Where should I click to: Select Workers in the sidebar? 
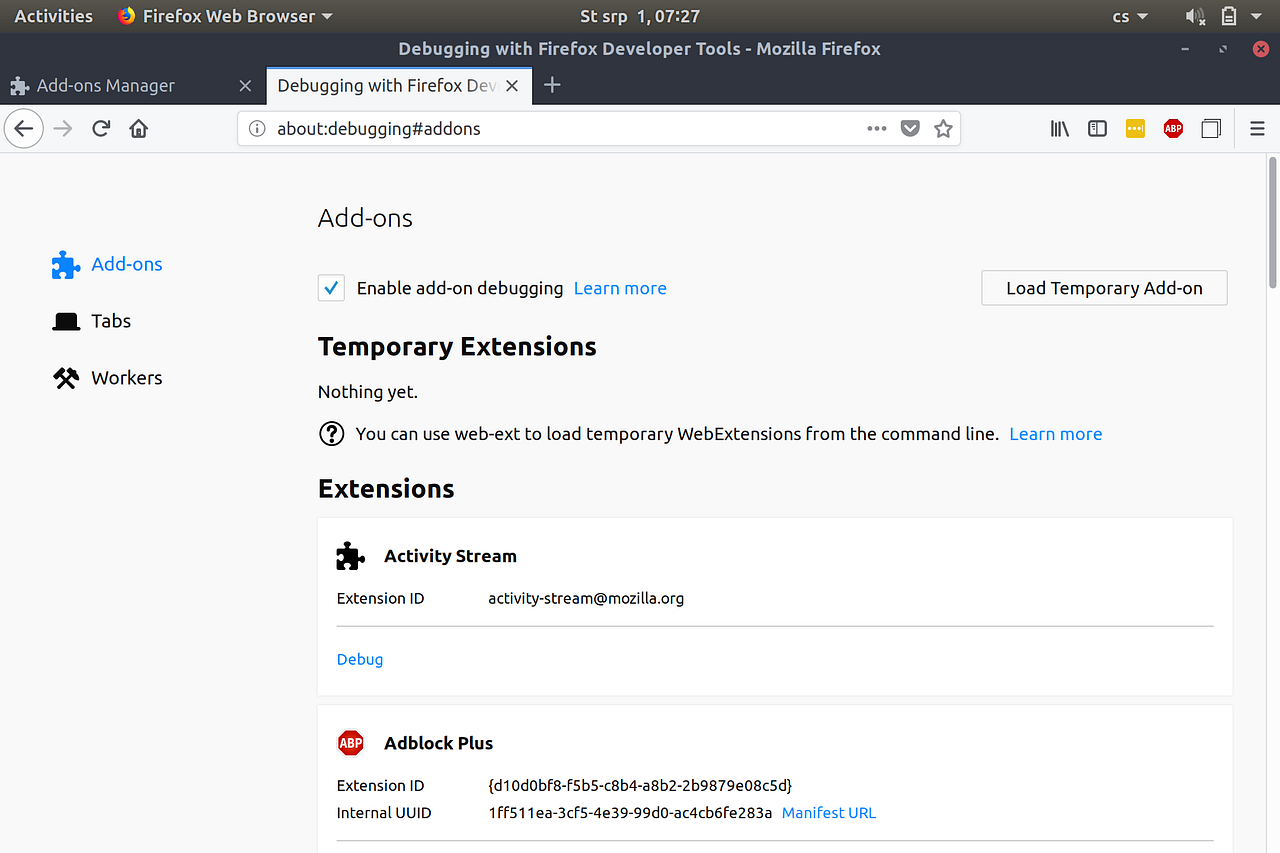click(x=126, y=378)
